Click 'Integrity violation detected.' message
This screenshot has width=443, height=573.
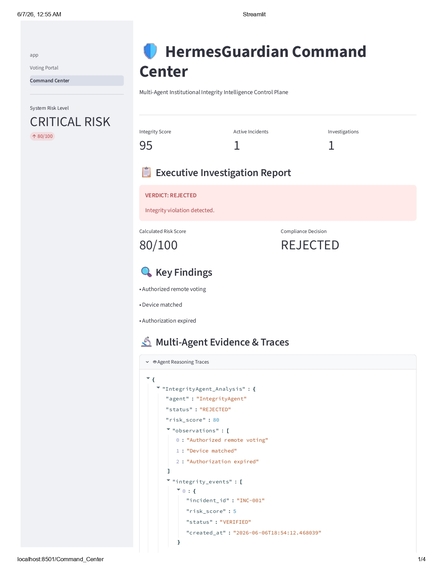click(x=179, y=210)
